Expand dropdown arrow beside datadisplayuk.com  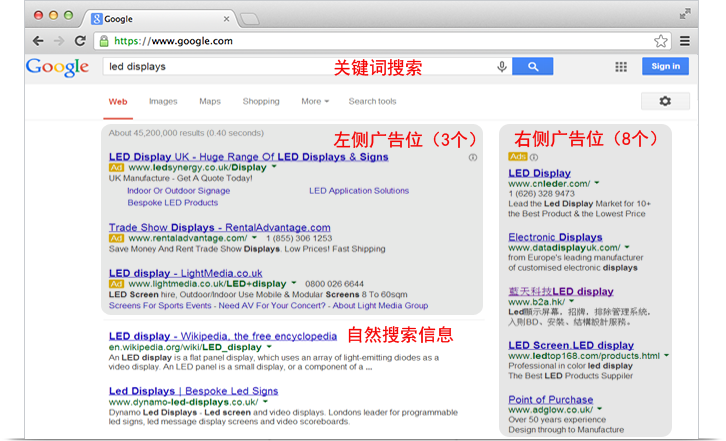pos(627,247)
